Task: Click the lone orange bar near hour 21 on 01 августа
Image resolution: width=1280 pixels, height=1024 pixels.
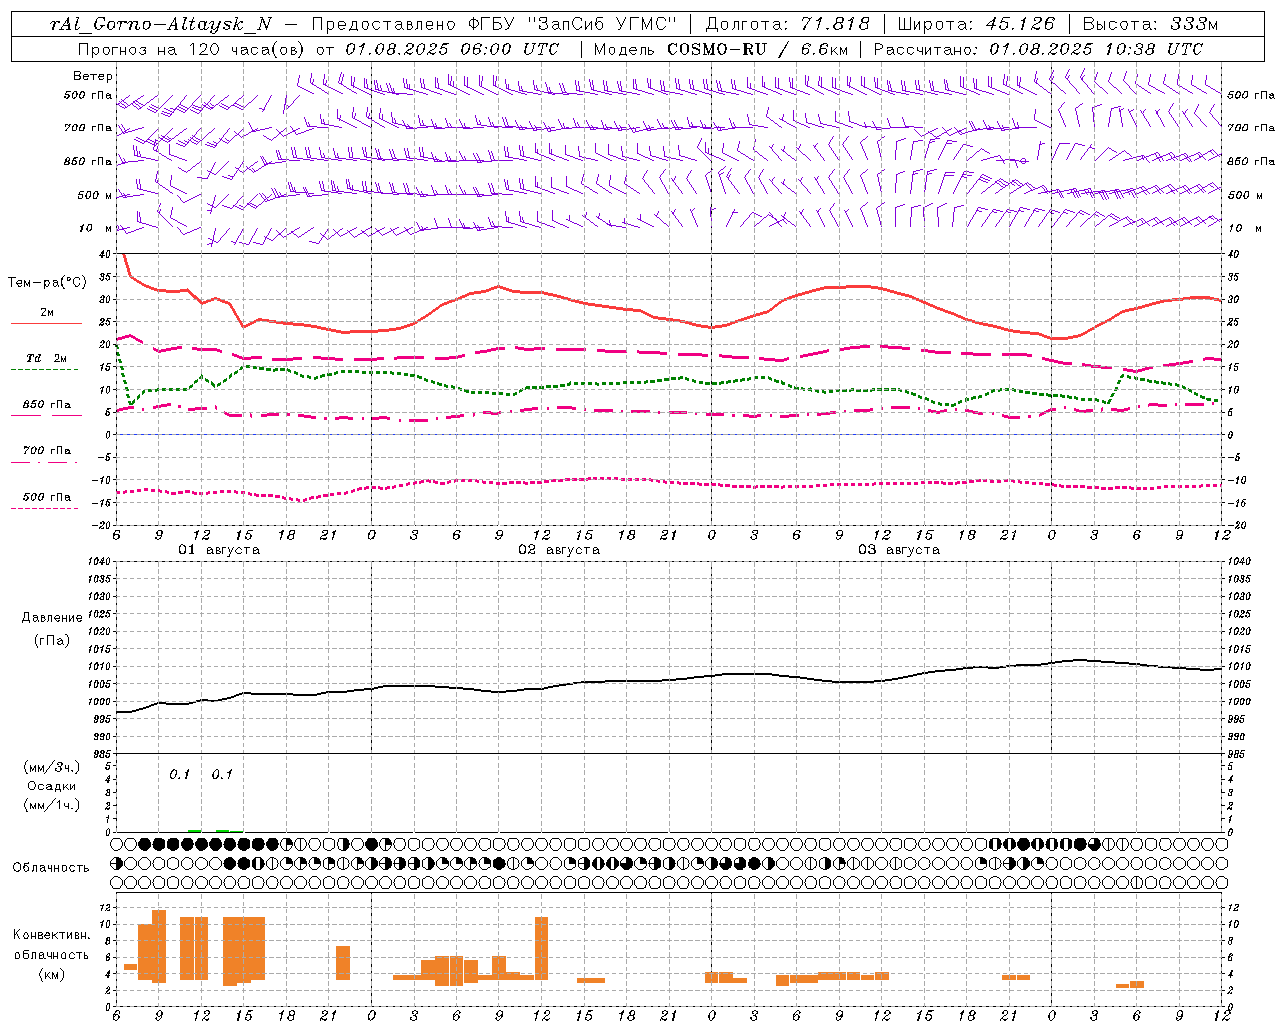Action: 343,963
